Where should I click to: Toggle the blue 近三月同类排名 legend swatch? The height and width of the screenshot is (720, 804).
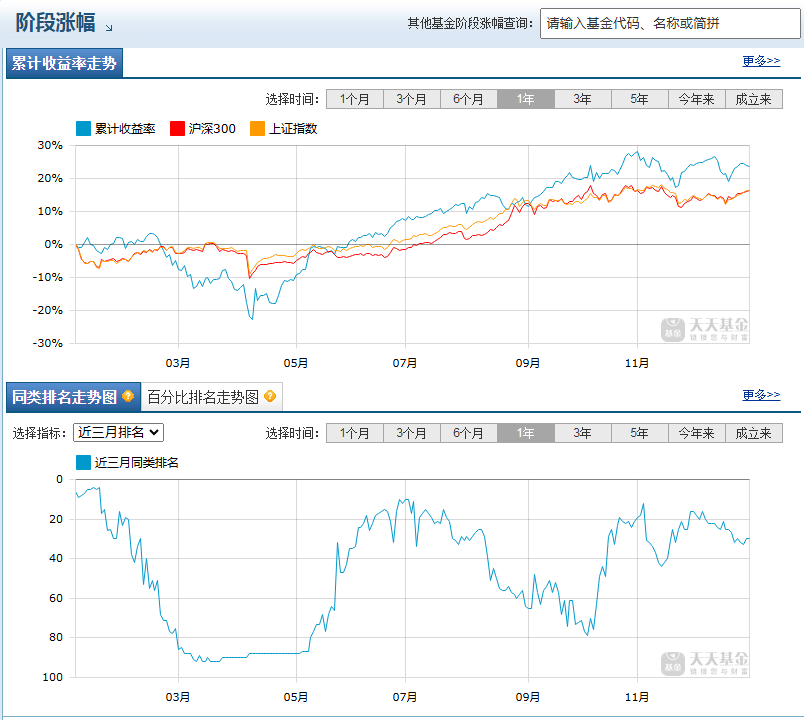pyautogui.click(x=83, y=463)
